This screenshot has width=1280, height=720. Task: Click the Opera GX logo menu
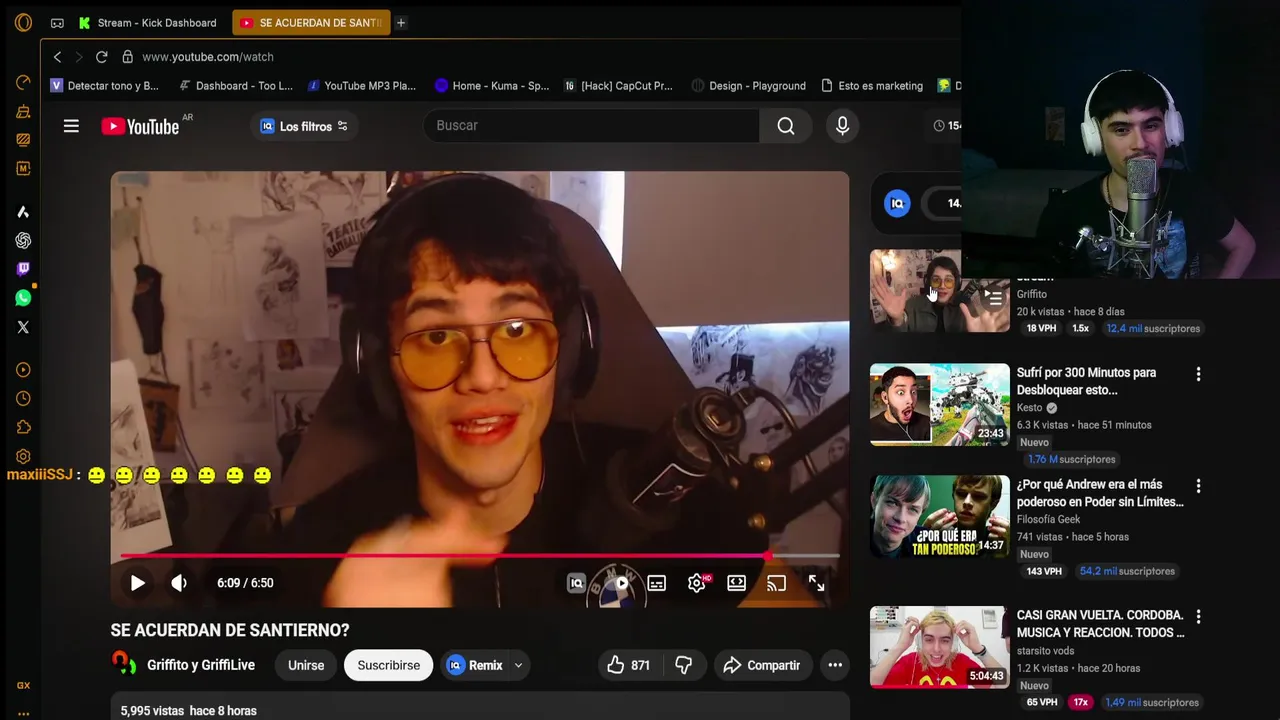point(23,22)
